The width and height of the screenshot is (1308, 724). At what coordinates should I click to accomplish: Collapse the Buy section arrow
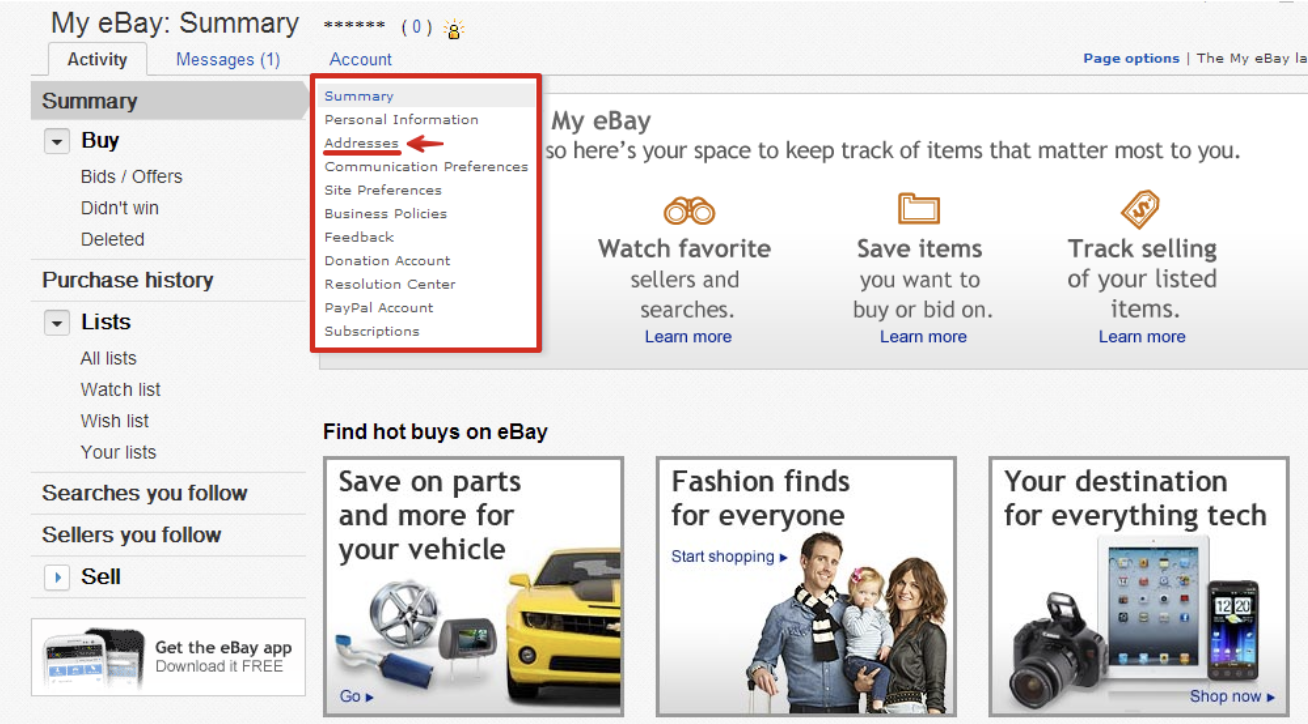tap(57, 142)
